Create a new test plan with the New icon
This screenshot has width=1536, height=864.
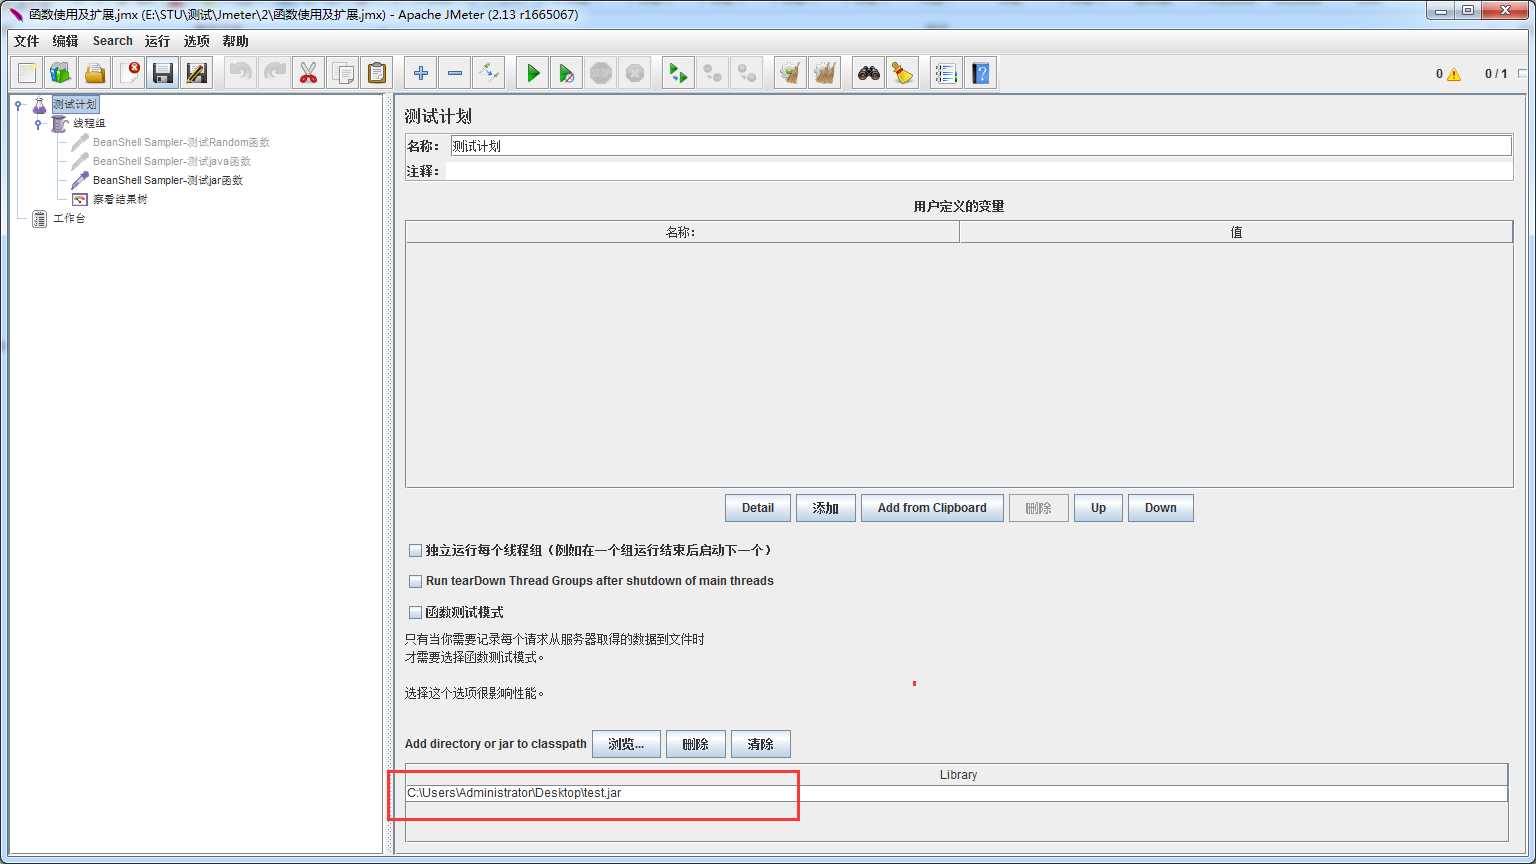(27, 73)
